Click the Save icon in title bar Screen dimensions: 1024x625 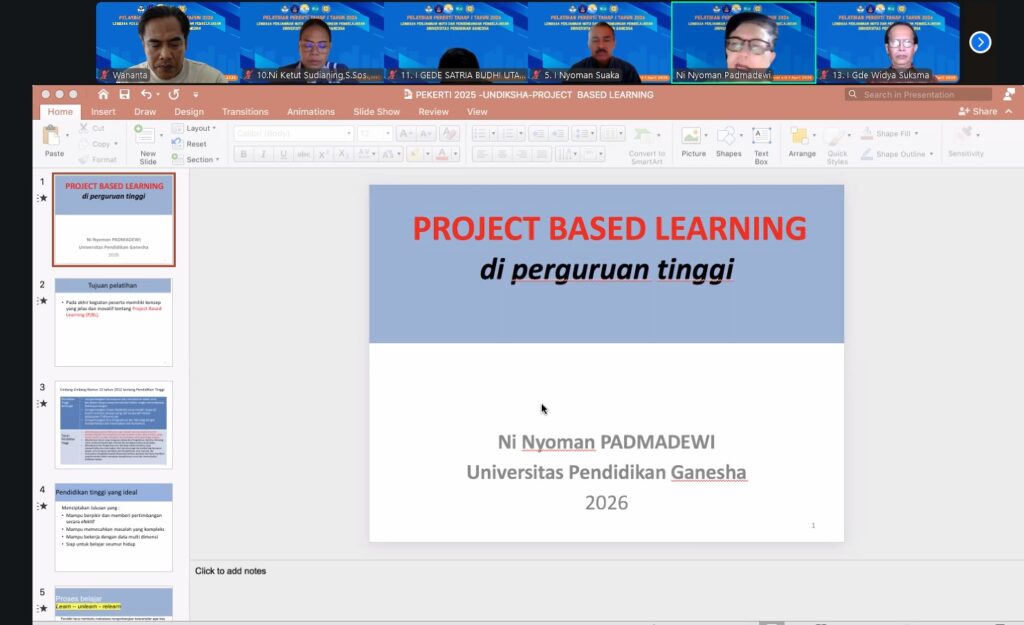(x=127, y=94)
